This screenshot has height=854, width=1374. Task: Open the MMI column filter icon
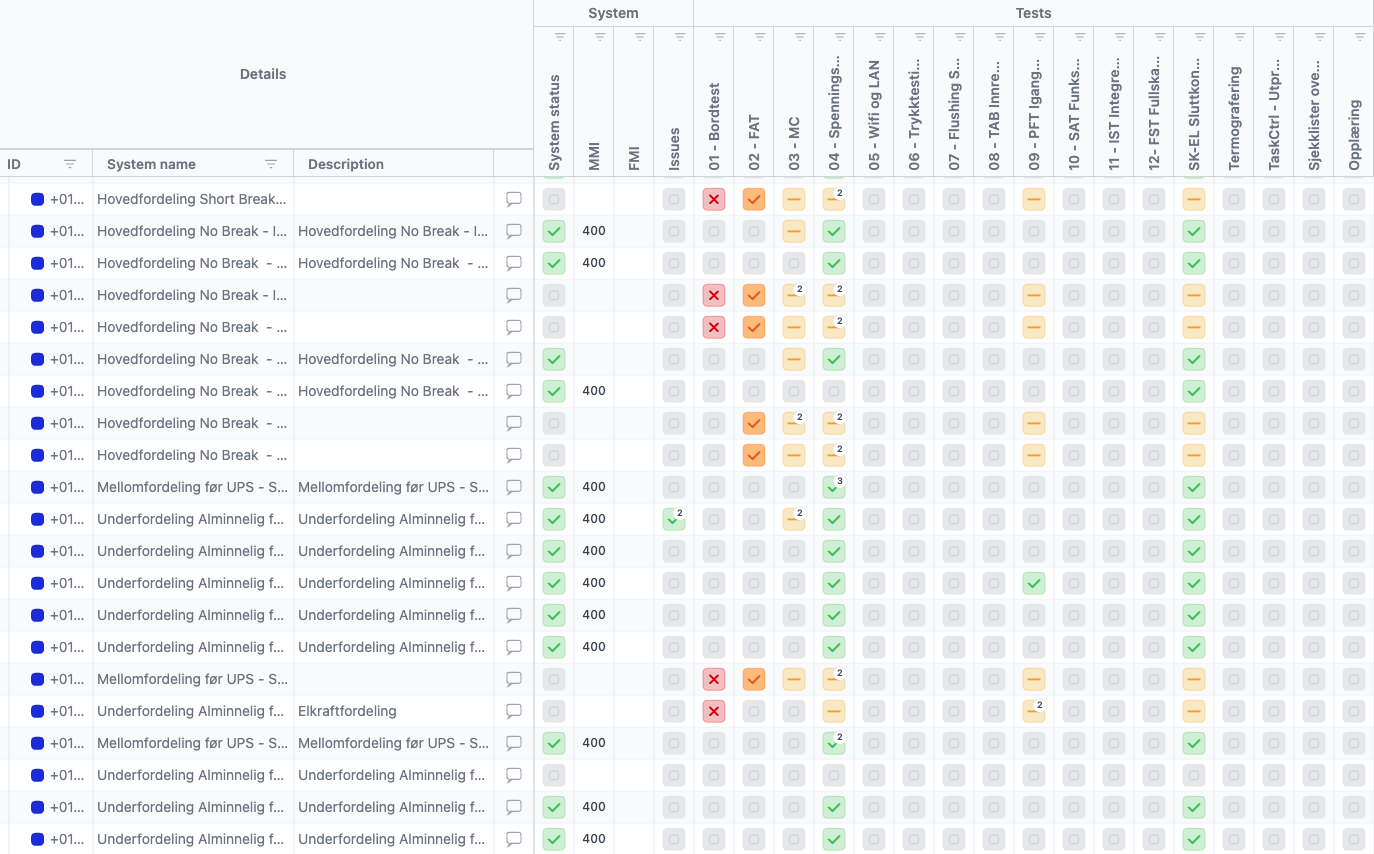pyautogui.click(x=600, y=37)
